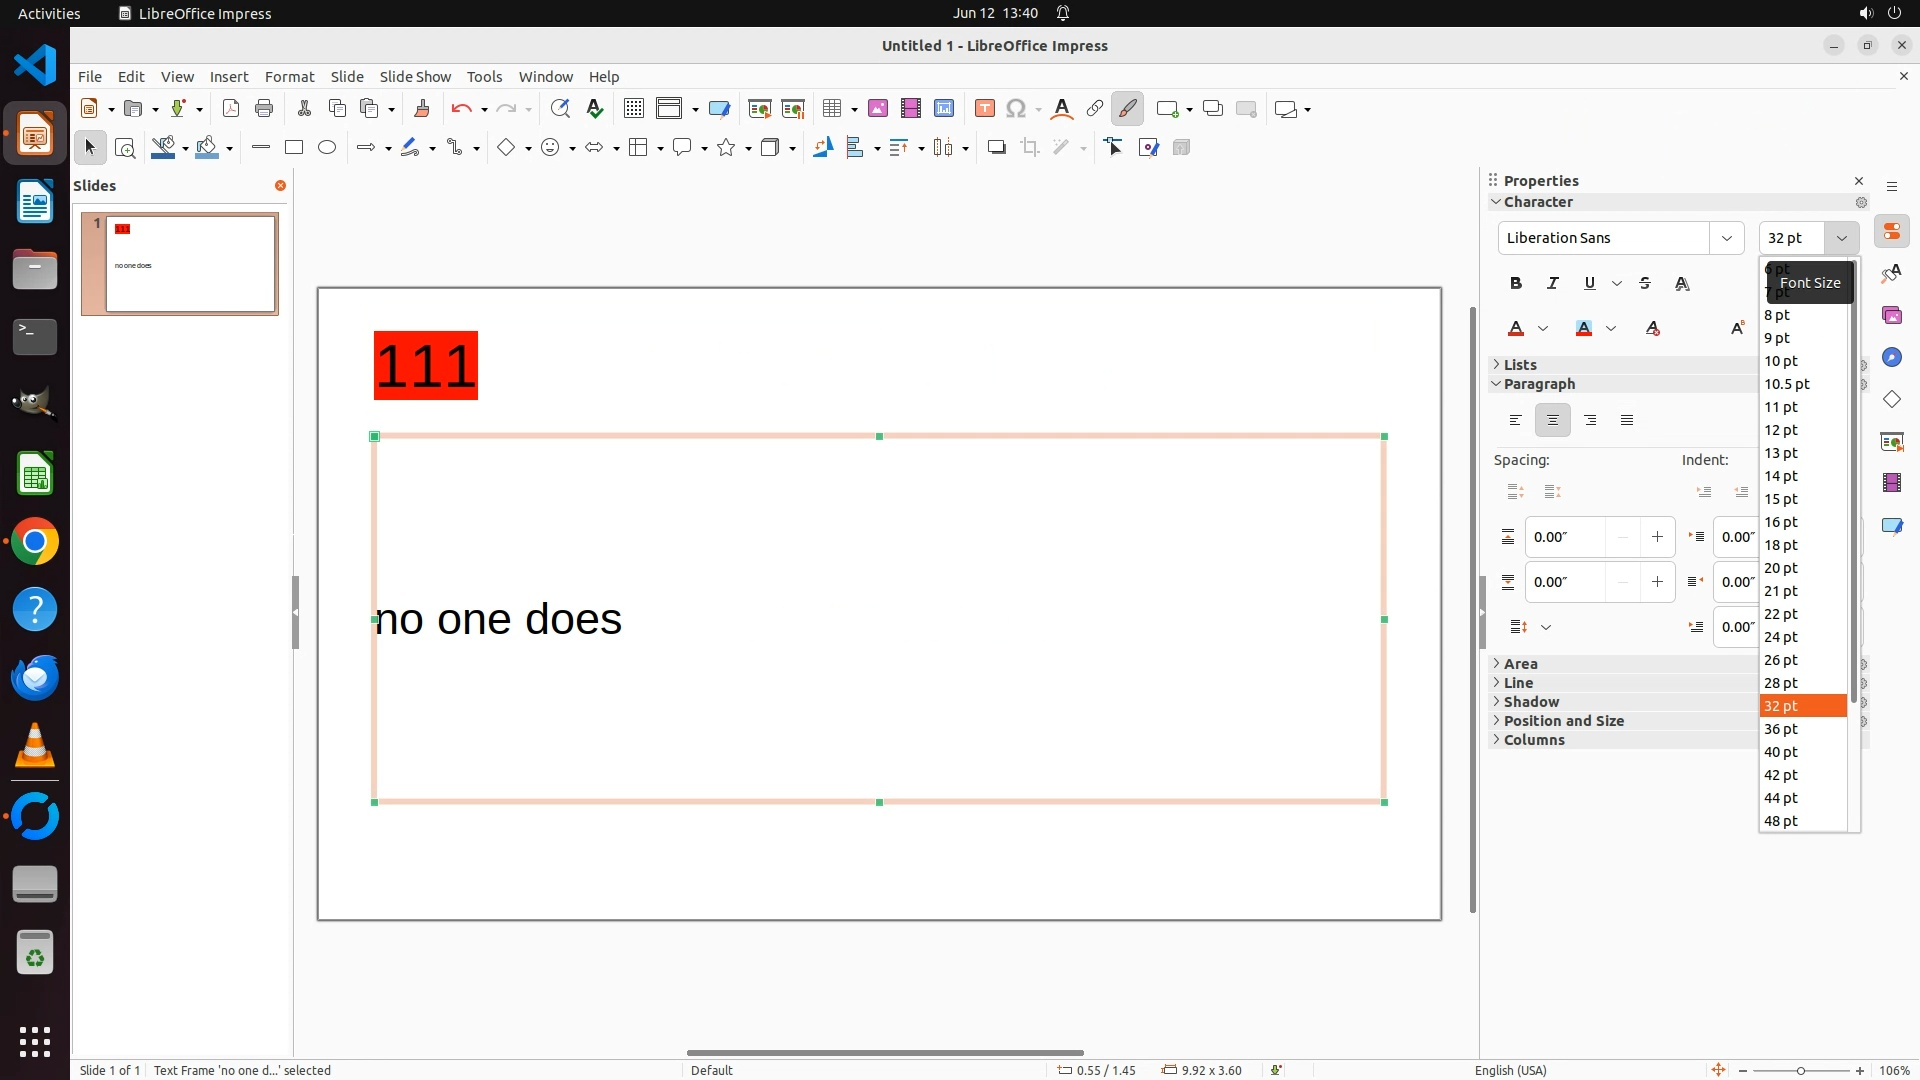Open the Slide Show menu
The height and width of the screenshot is (1080, 1920).
(415, 77)
